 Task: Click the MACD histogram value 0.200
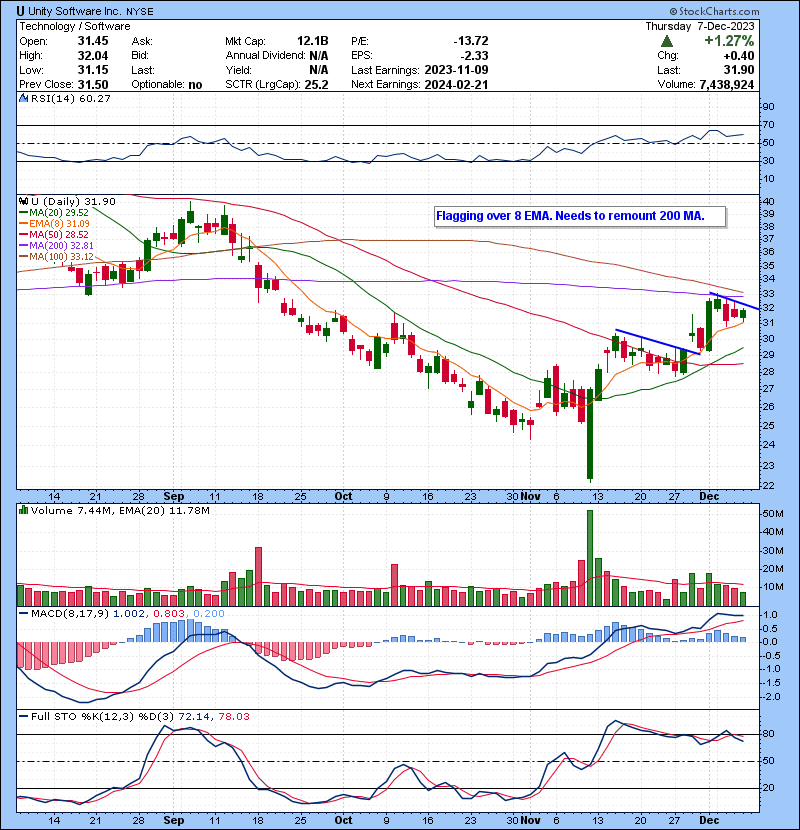[209, 614]
